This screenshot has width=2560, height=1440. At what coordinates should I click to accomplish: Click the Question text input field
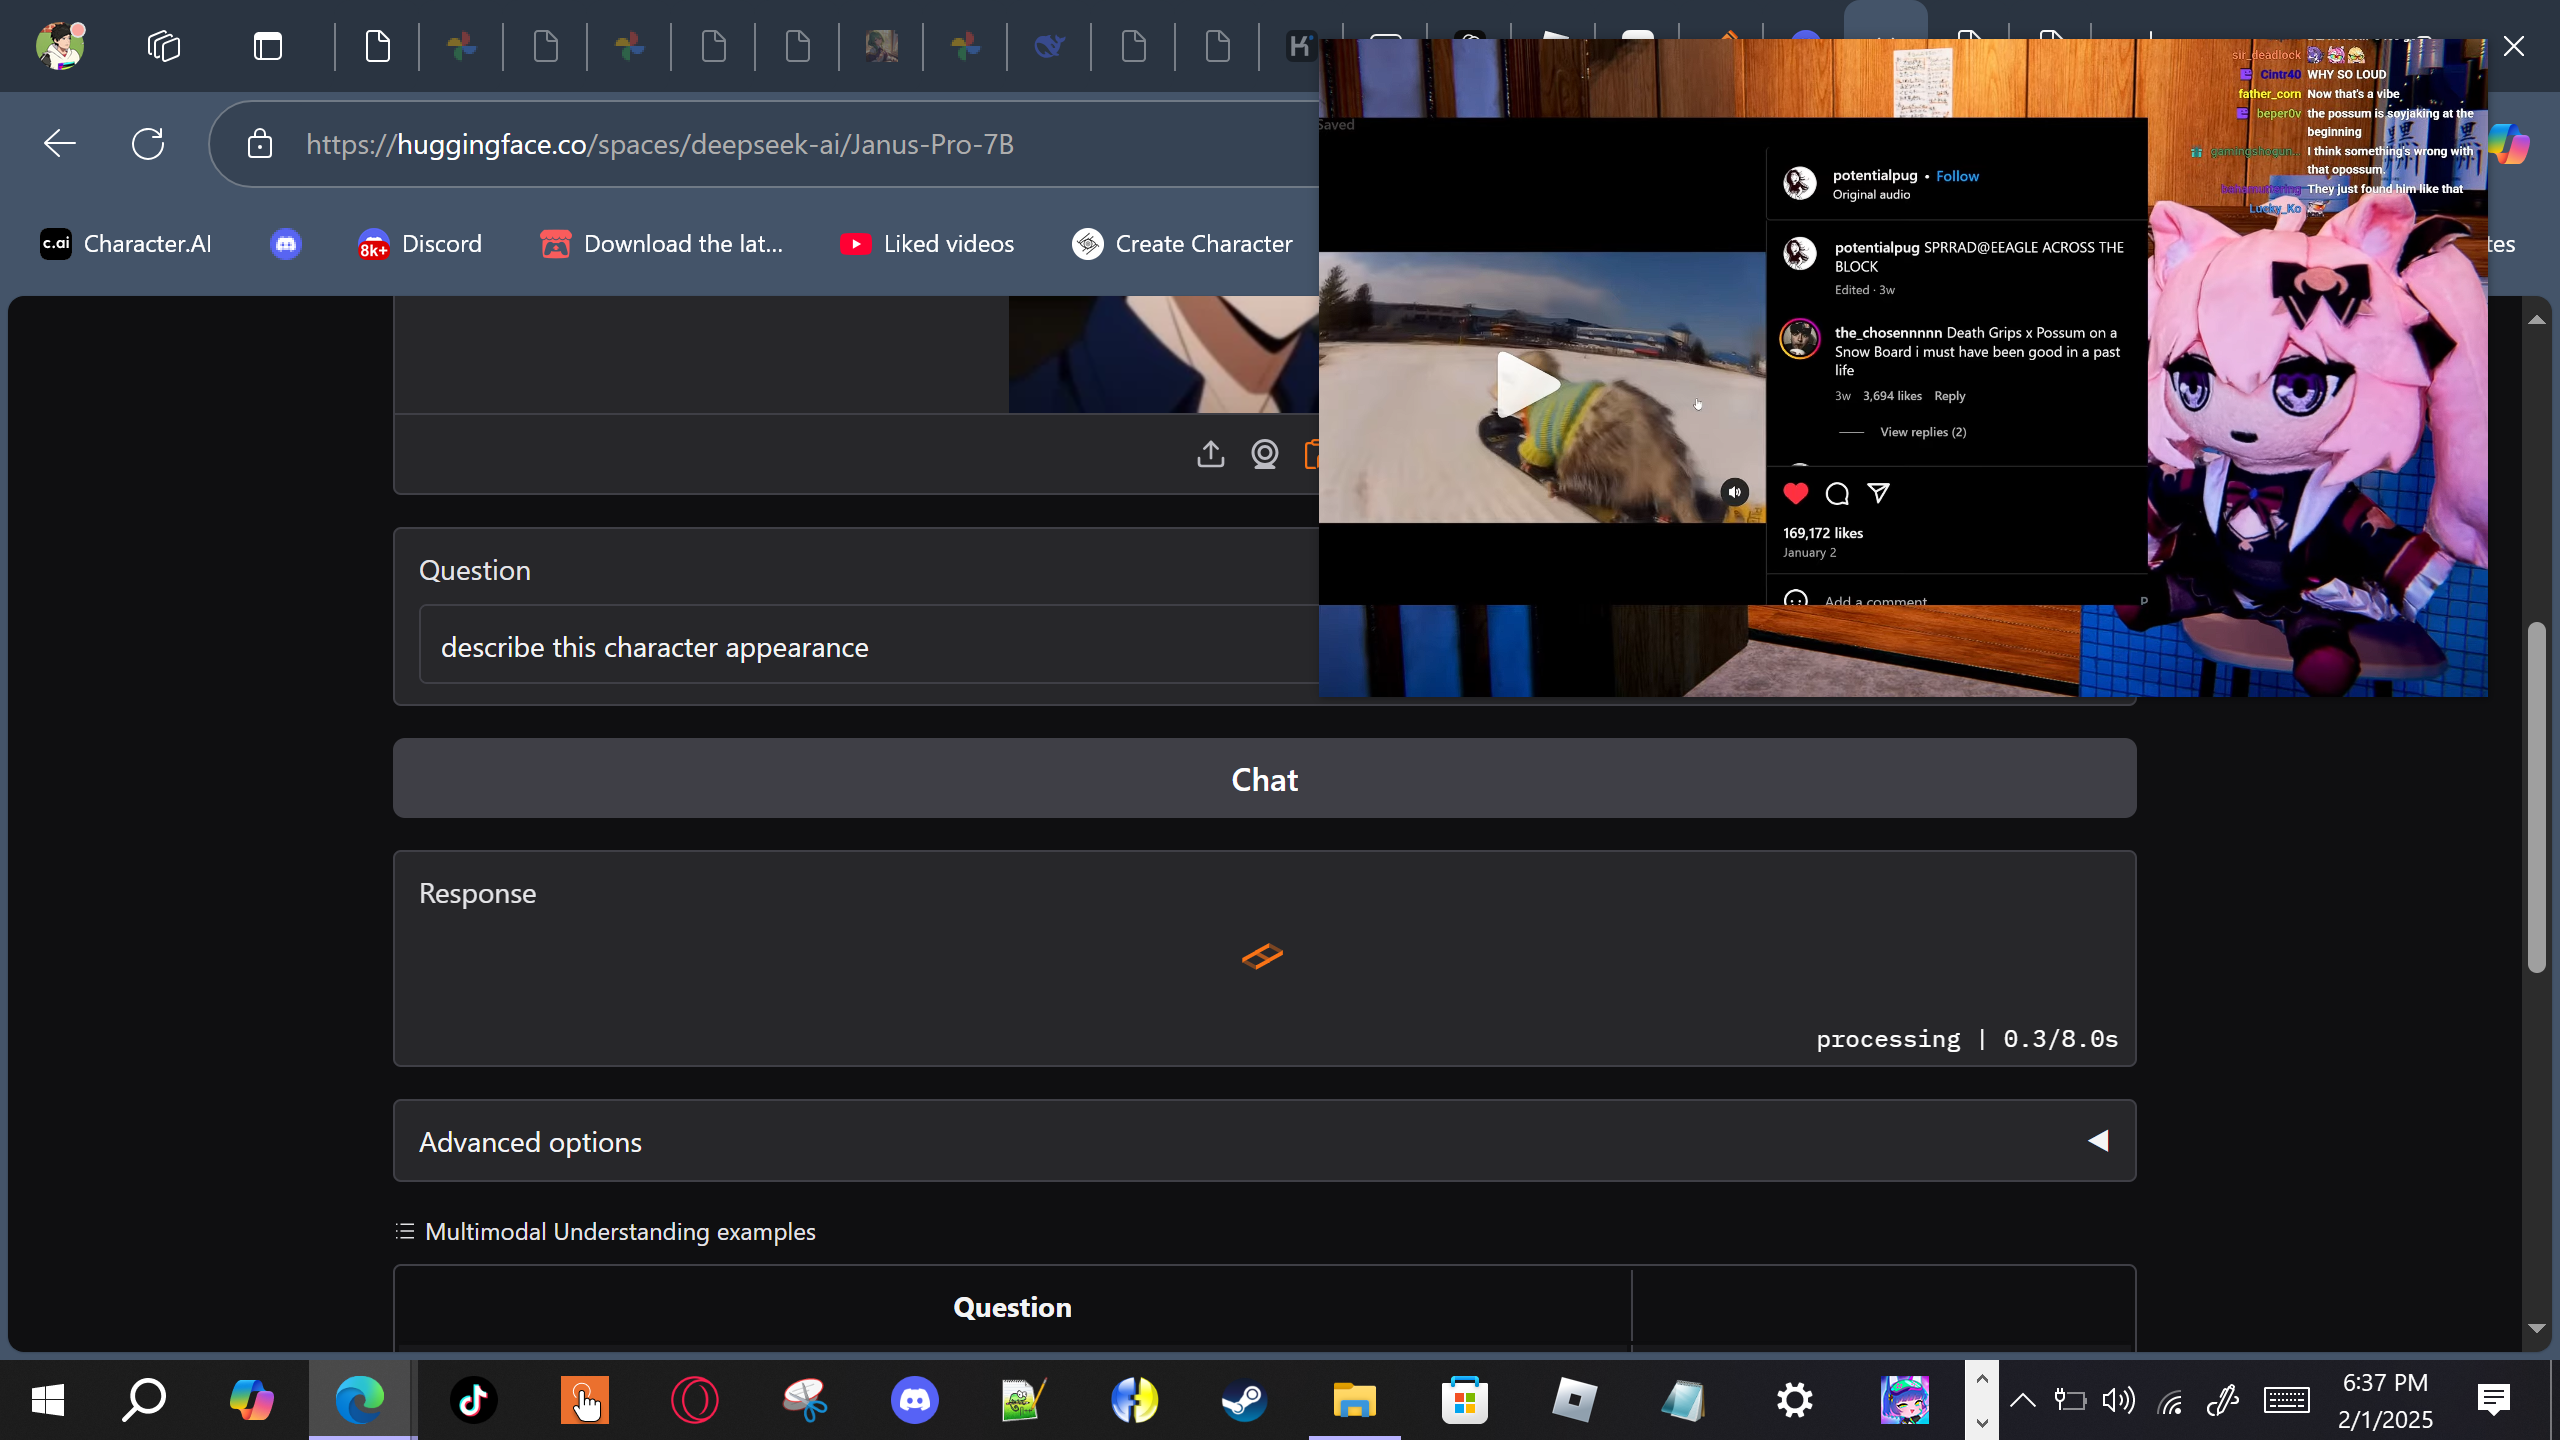pos(870,646)
